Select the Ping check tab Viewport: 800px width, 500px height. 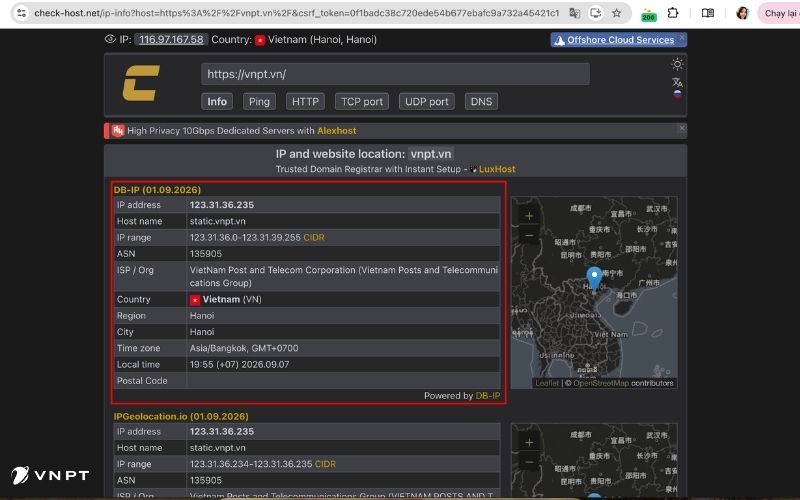pyautogui.click(x=259, y=102)
